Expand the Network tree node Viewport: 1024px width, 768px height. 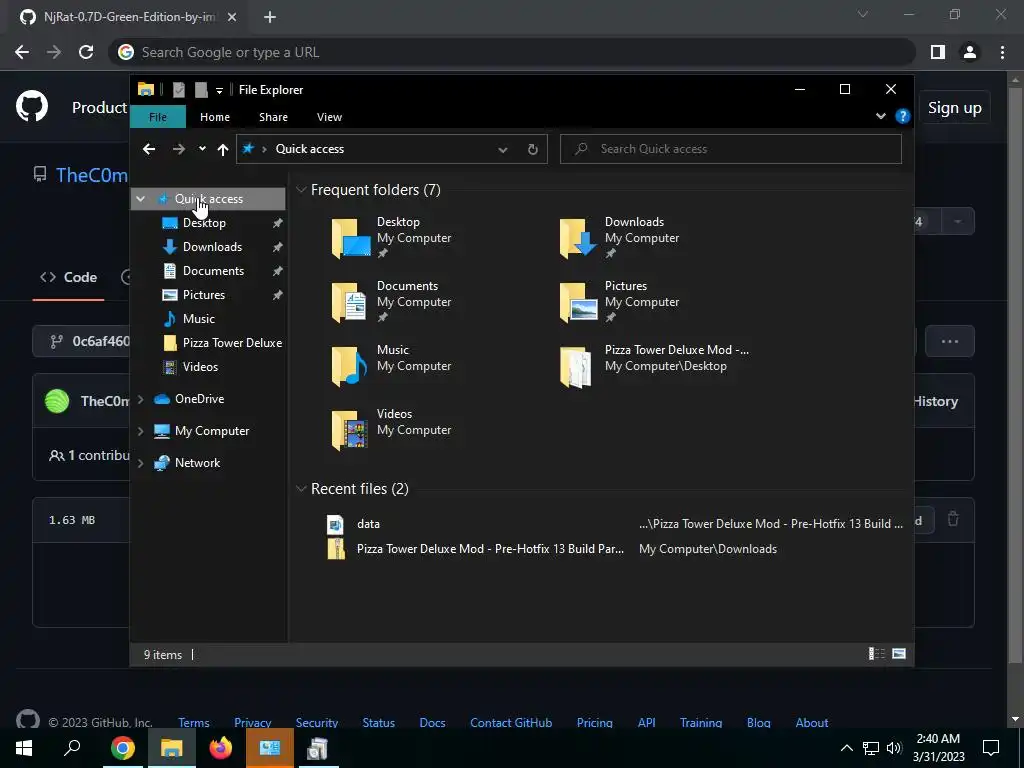click(140, 463)
